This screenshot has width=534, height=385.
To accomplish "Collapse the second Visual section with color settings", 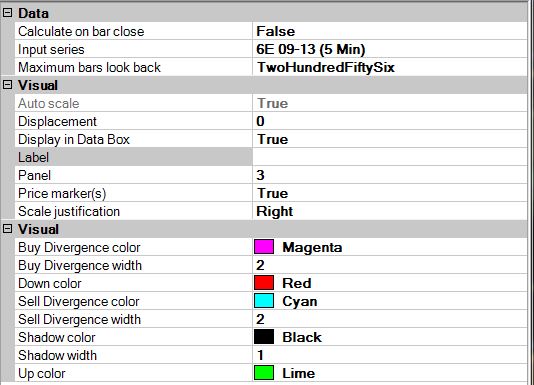I will coord(7,229).
